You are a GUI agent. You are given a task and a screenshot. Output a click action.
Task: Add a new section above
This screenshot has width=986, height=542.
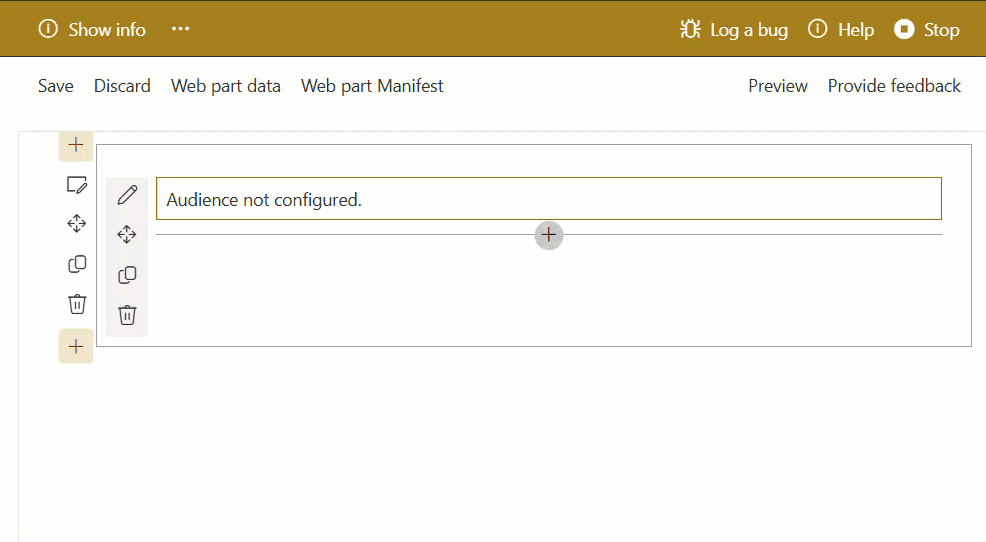click(x=76, y=145)
